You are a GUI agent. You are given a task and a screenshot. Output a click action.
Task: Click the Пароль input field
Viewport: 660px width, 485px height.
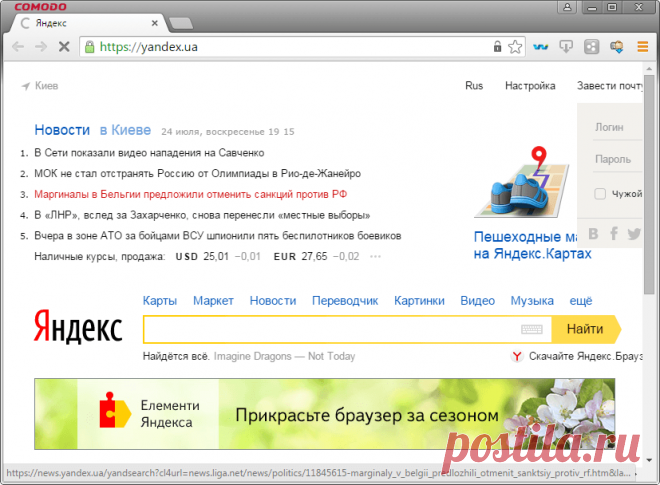coord(617,159)
